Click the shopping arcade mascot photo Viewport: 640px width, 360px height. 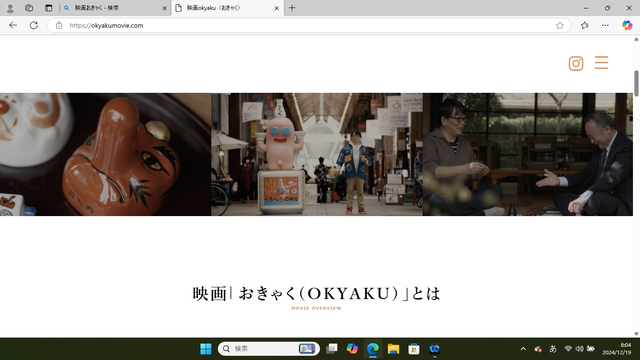point(317,154)
